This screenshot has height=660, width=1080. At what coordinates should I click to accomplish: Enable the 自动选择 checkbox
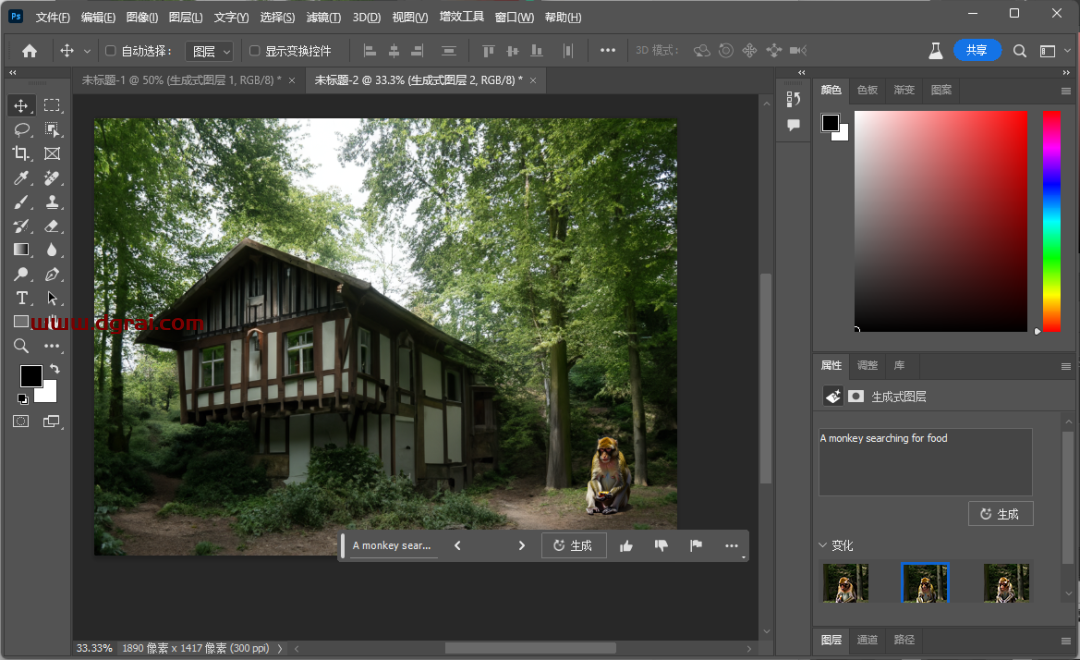pos(111,51)
